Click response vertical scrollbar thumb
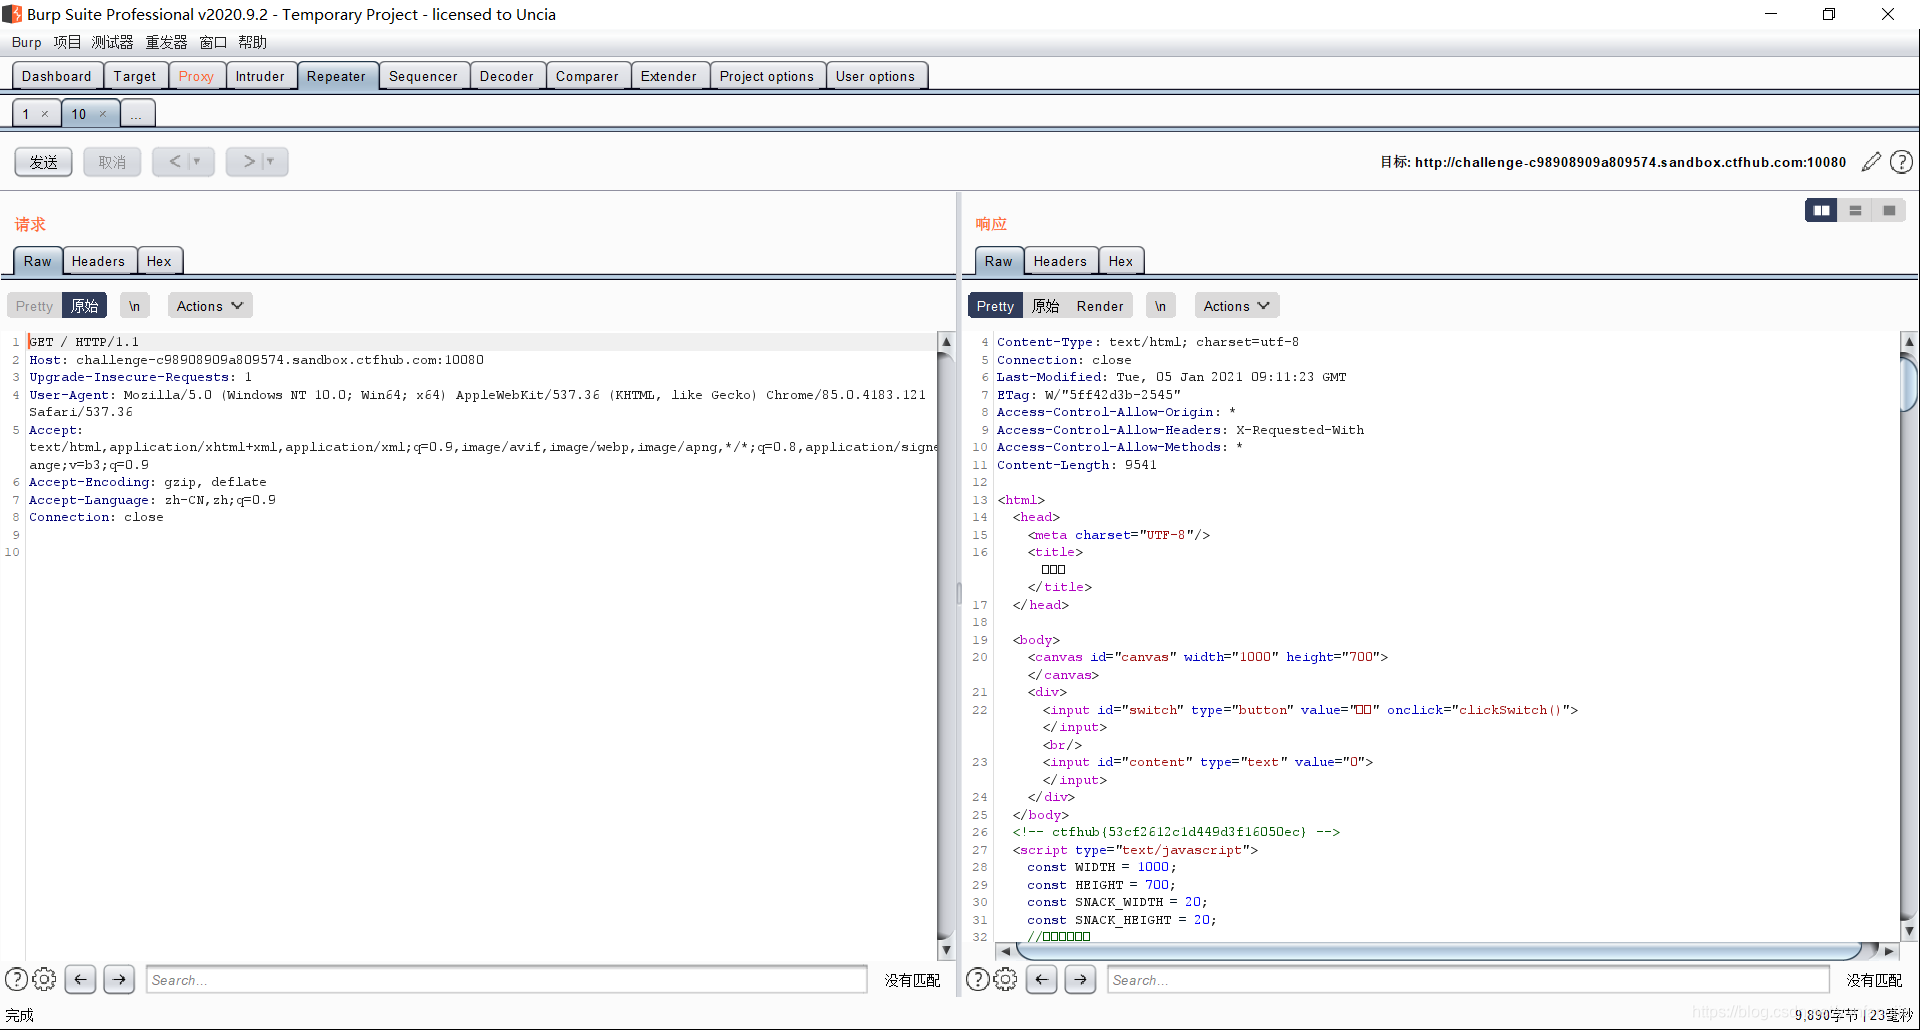The height and width of the screenshot is (1030, 1920). [1908, 382]
